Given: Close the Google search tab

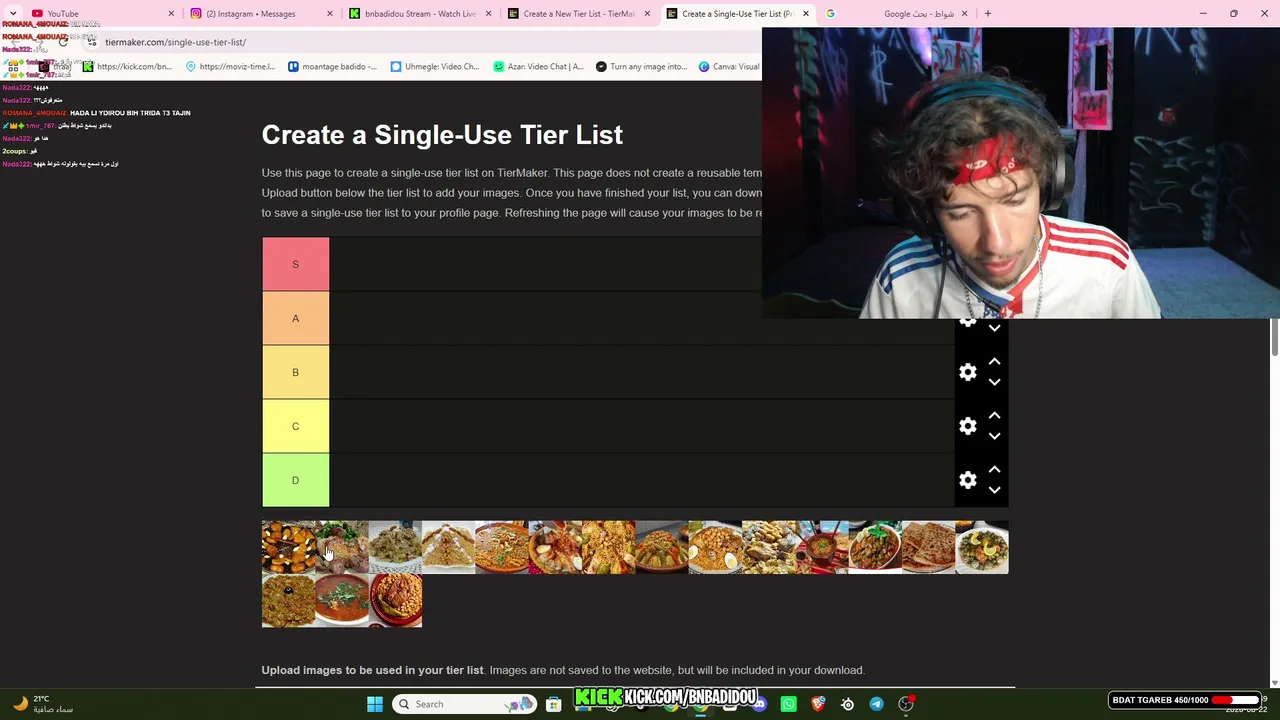Looking at the screenshot, I should 964,14.
